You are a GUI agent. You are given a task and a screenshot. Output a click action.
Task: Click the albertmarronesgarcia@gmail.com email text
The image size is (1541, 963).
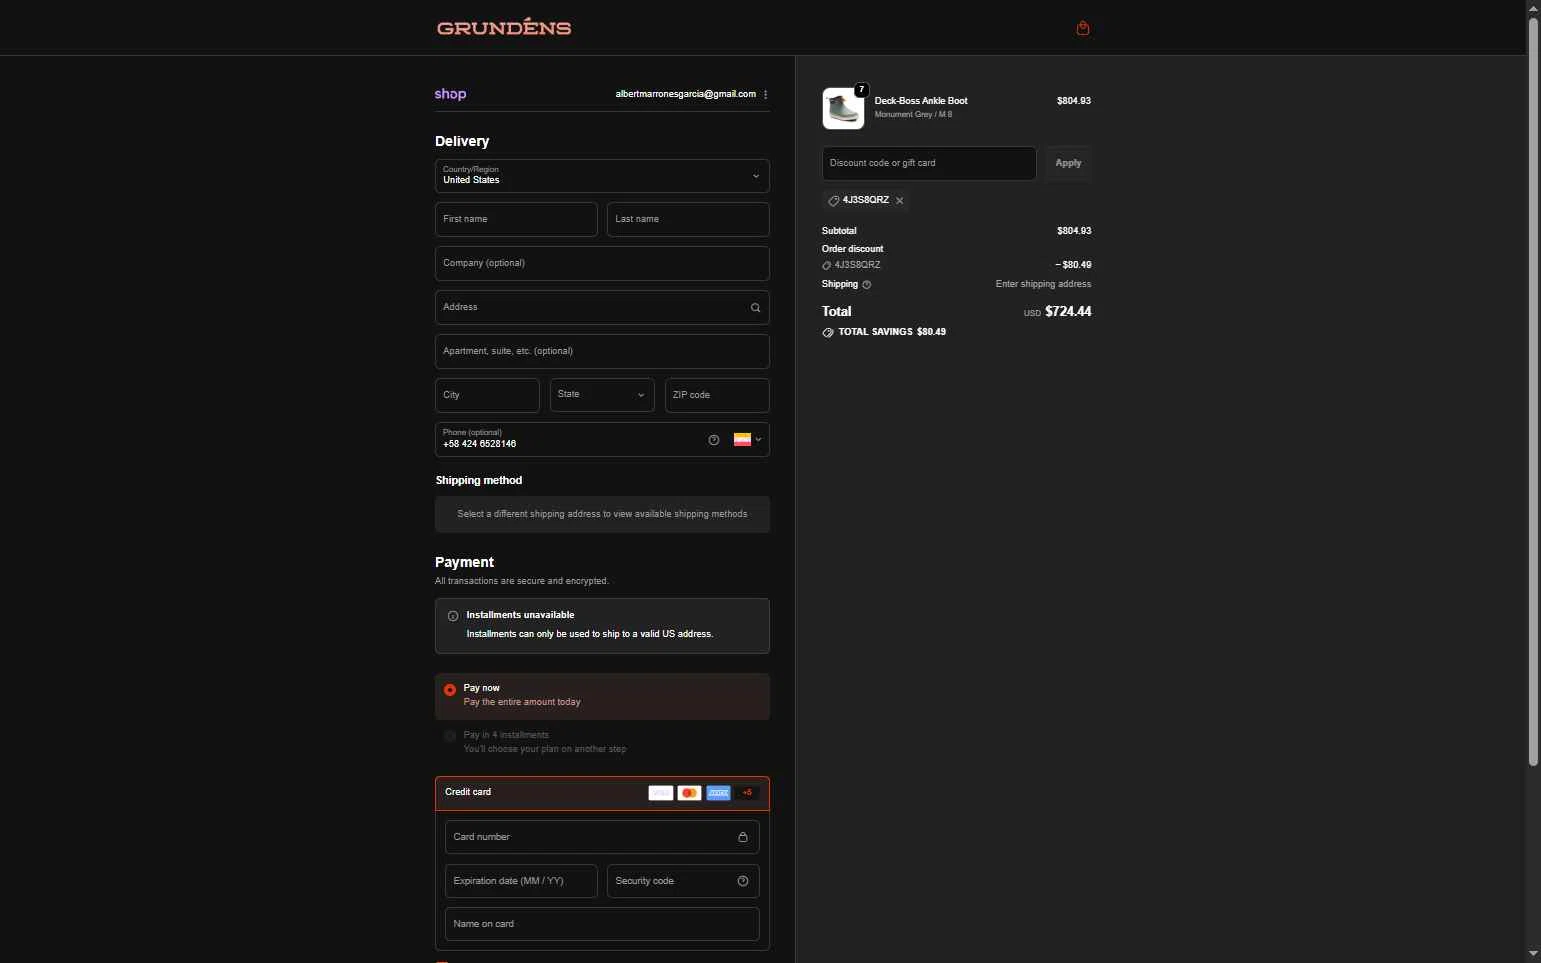pos(685,94)
